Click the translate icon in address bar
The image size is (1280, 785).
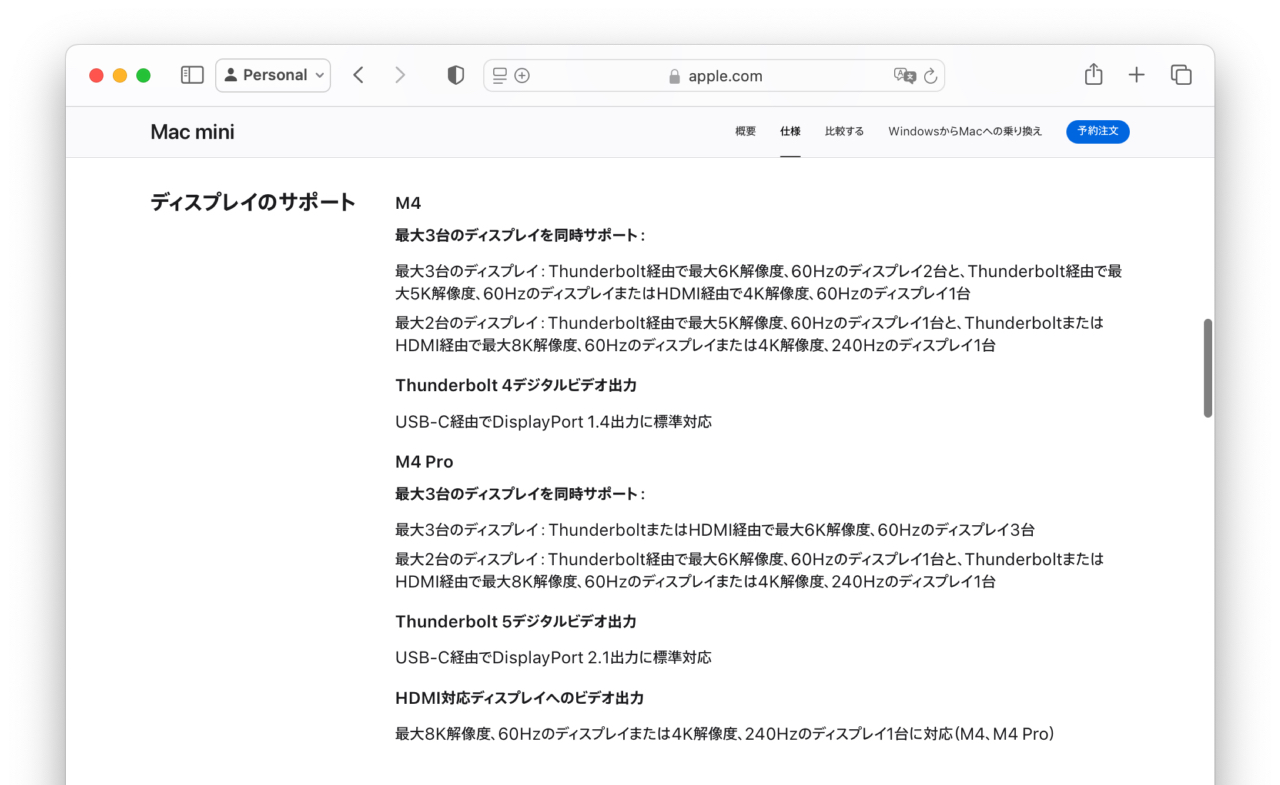click(x=905, y=75)
